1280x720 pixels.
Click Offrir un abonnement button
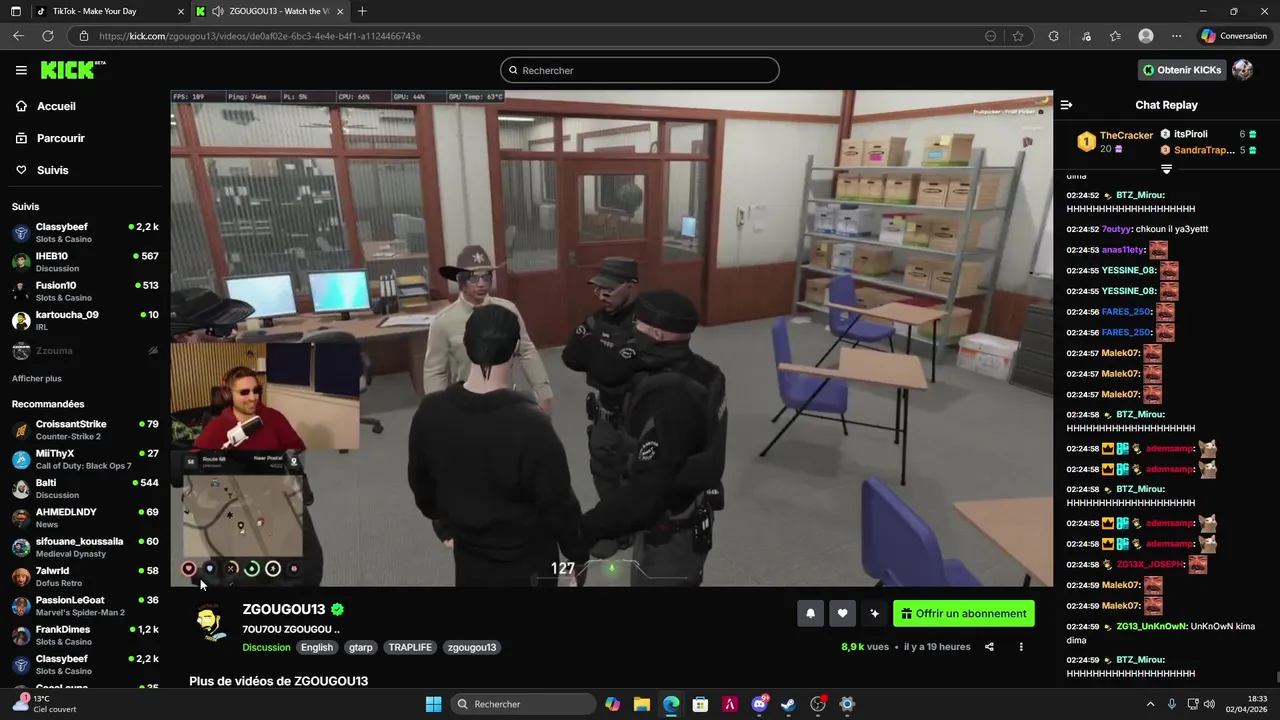click(x=964, y=613)
